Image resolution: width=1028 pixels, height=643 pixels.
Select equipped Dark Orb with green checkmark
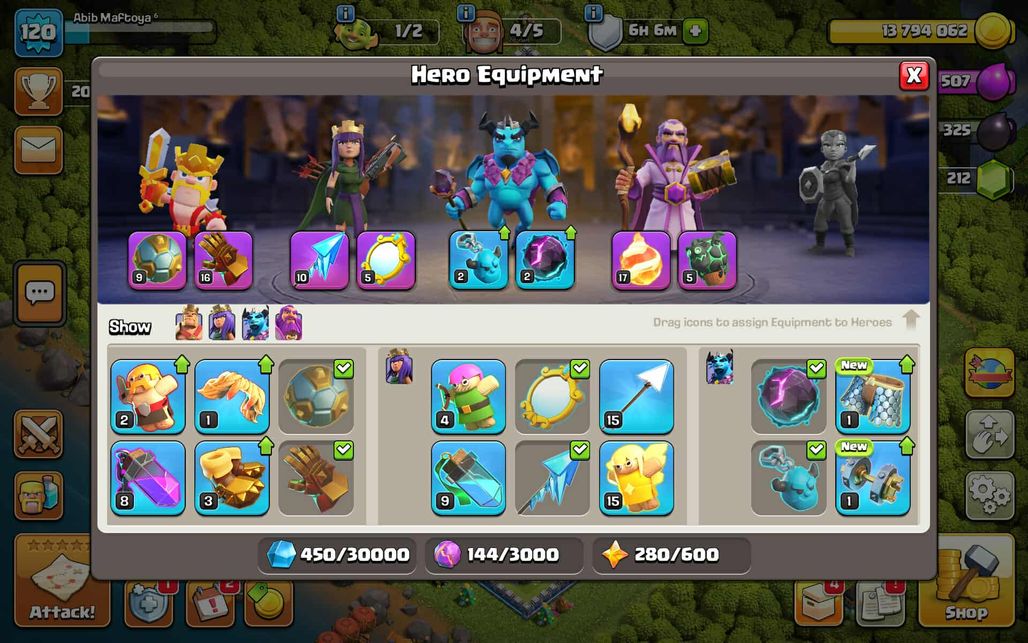pyautogui.click(x=789, y=396)
